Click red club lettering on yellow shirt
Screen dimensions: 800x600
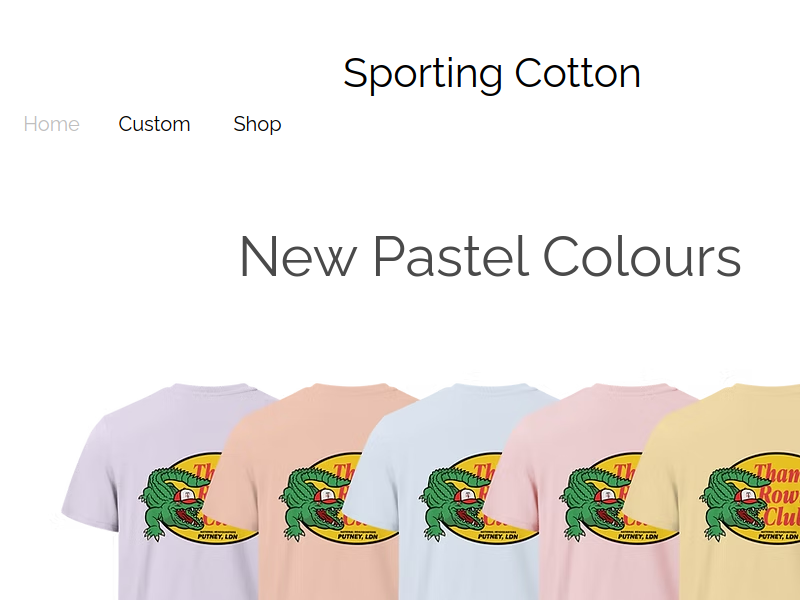(x=778, y=495)
